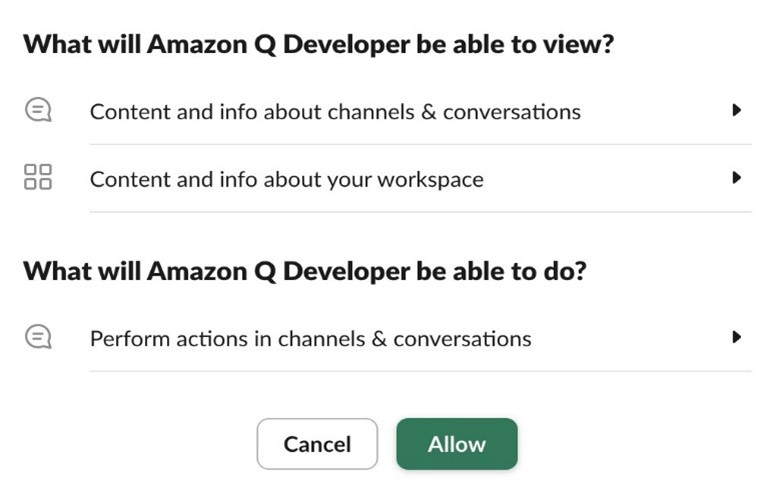
Task: Expand the channels & conversations content arrow
Action: (x=737, y=110)
